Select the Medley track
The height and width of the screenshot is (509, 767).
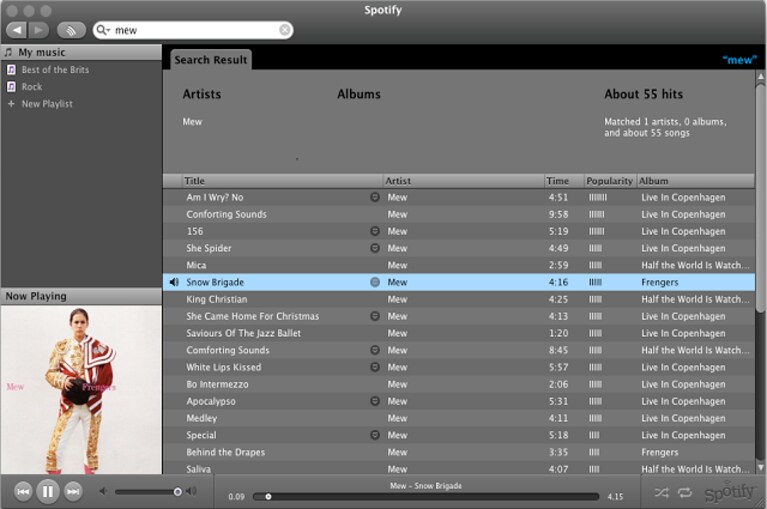click(x=458, y=419)
